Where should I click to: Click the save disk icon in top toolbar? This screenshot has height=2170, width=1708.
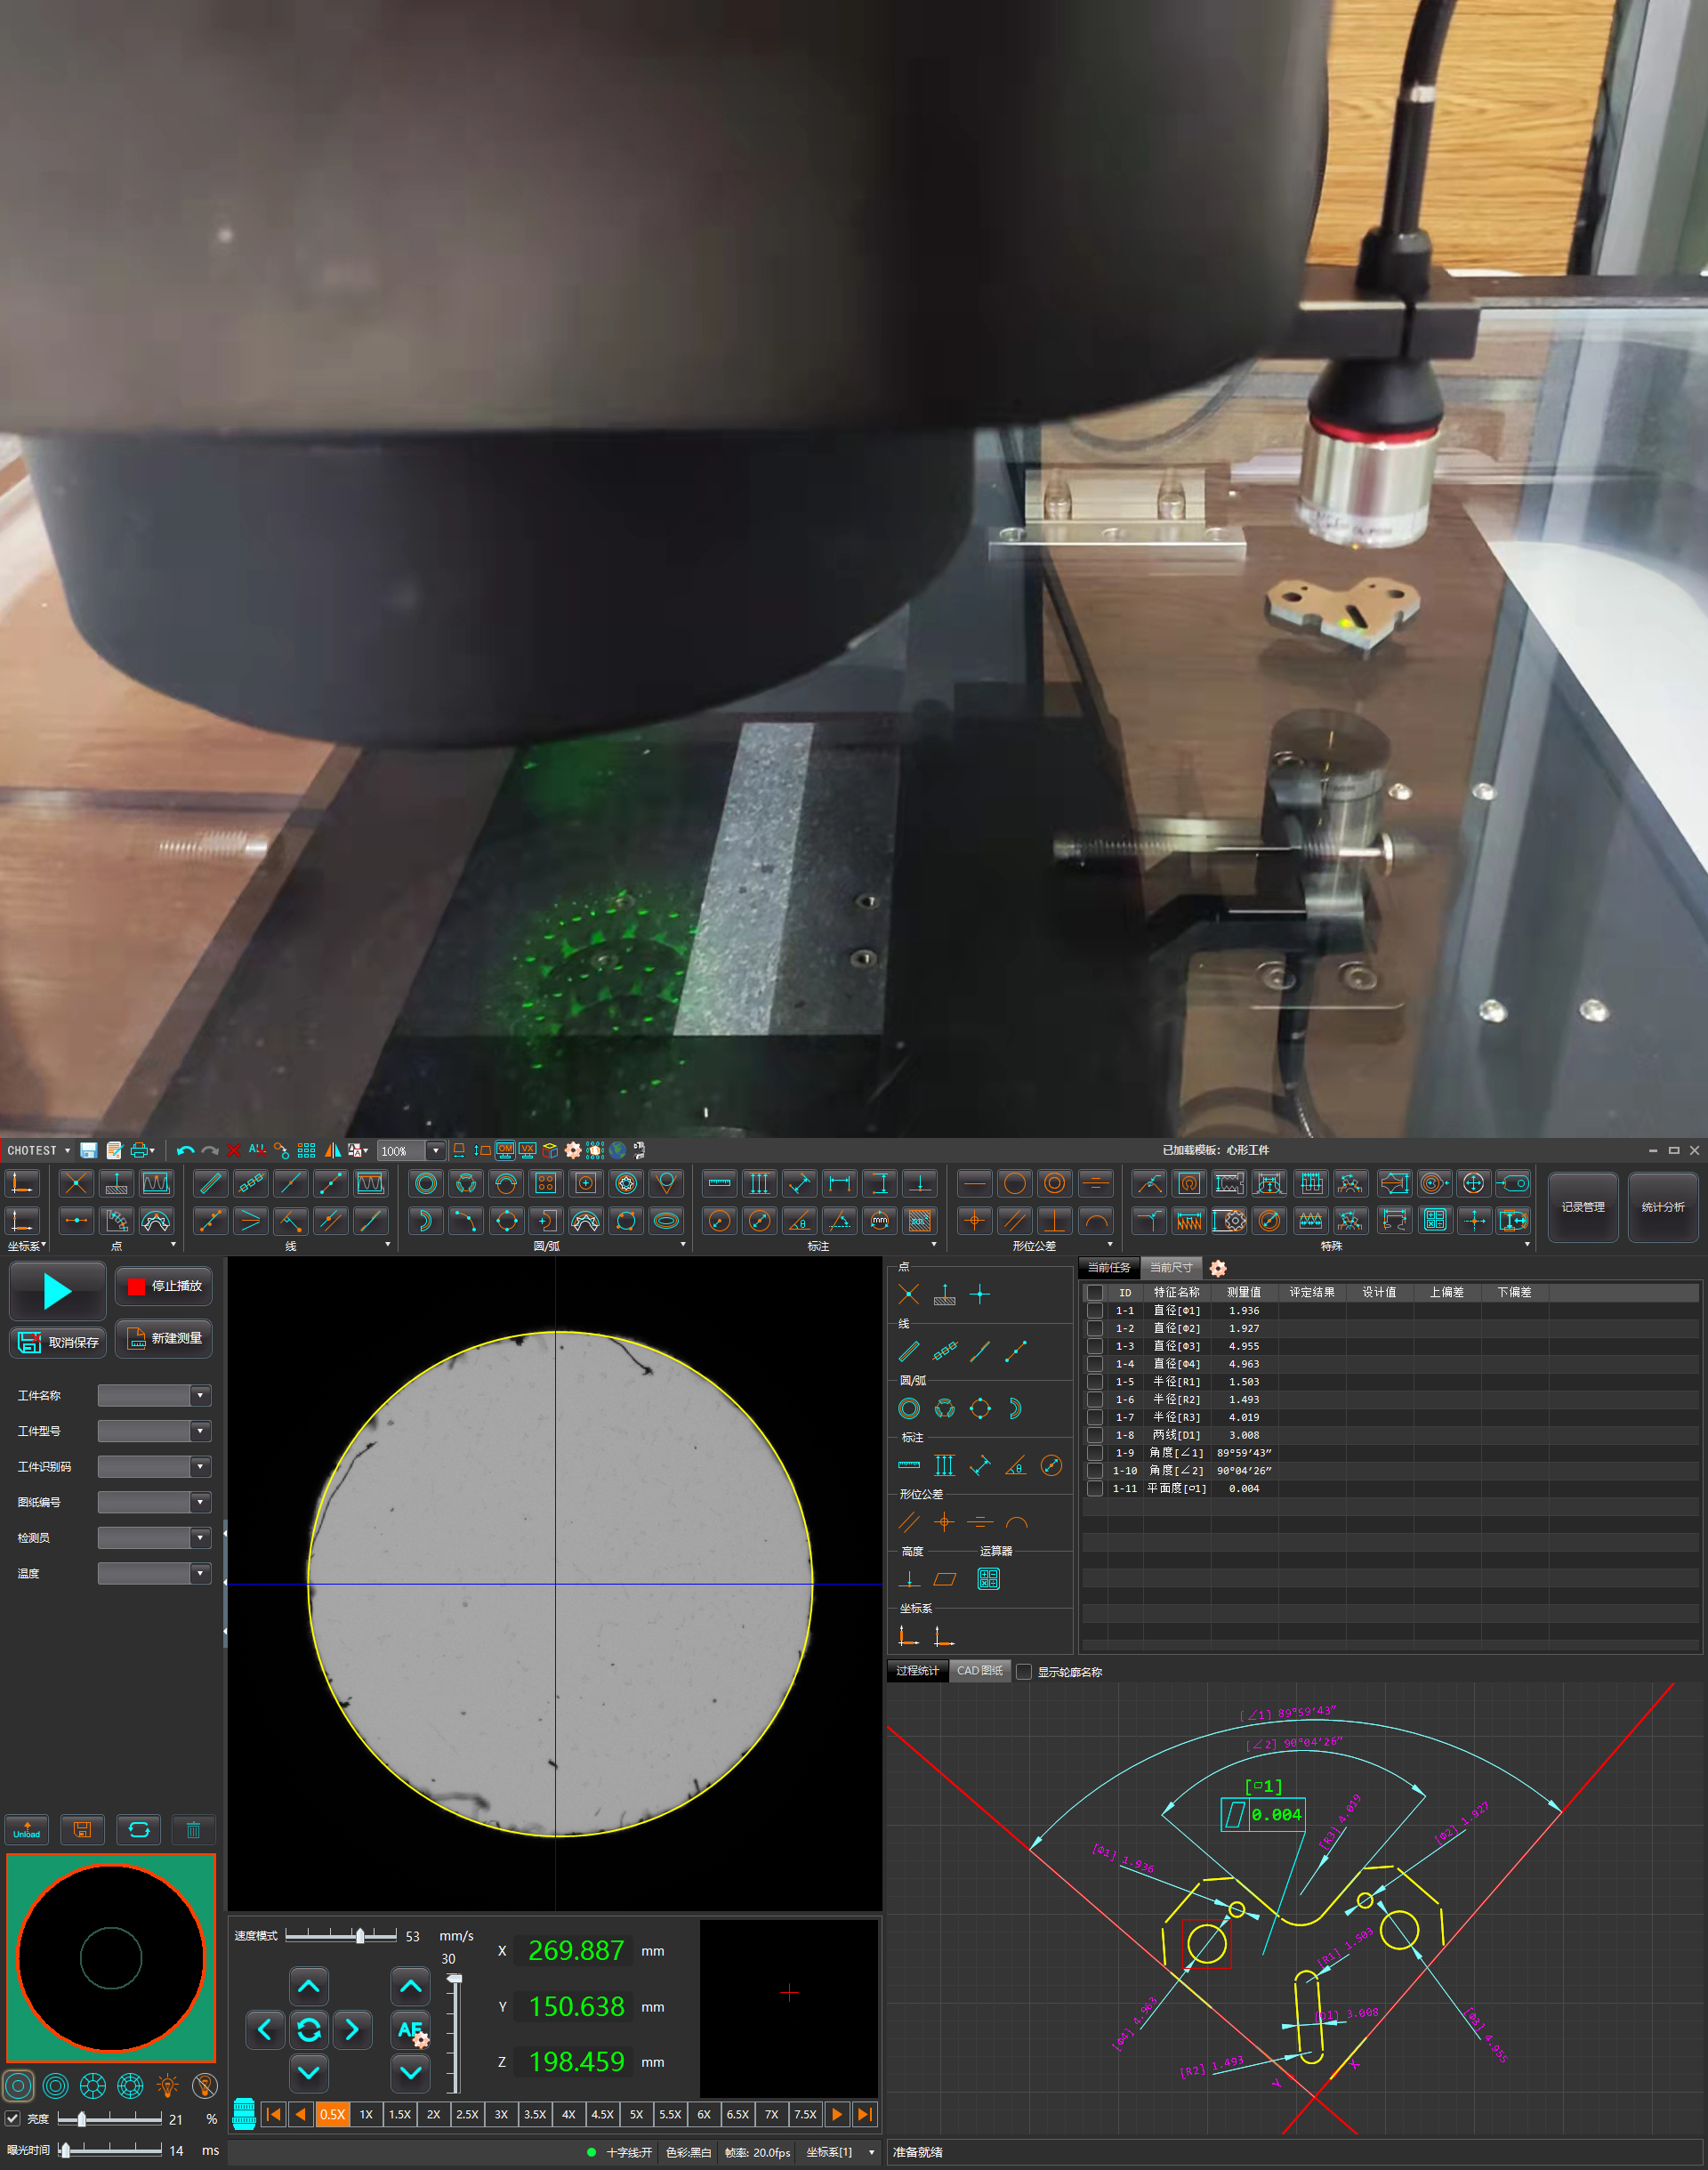[89, 1150]
